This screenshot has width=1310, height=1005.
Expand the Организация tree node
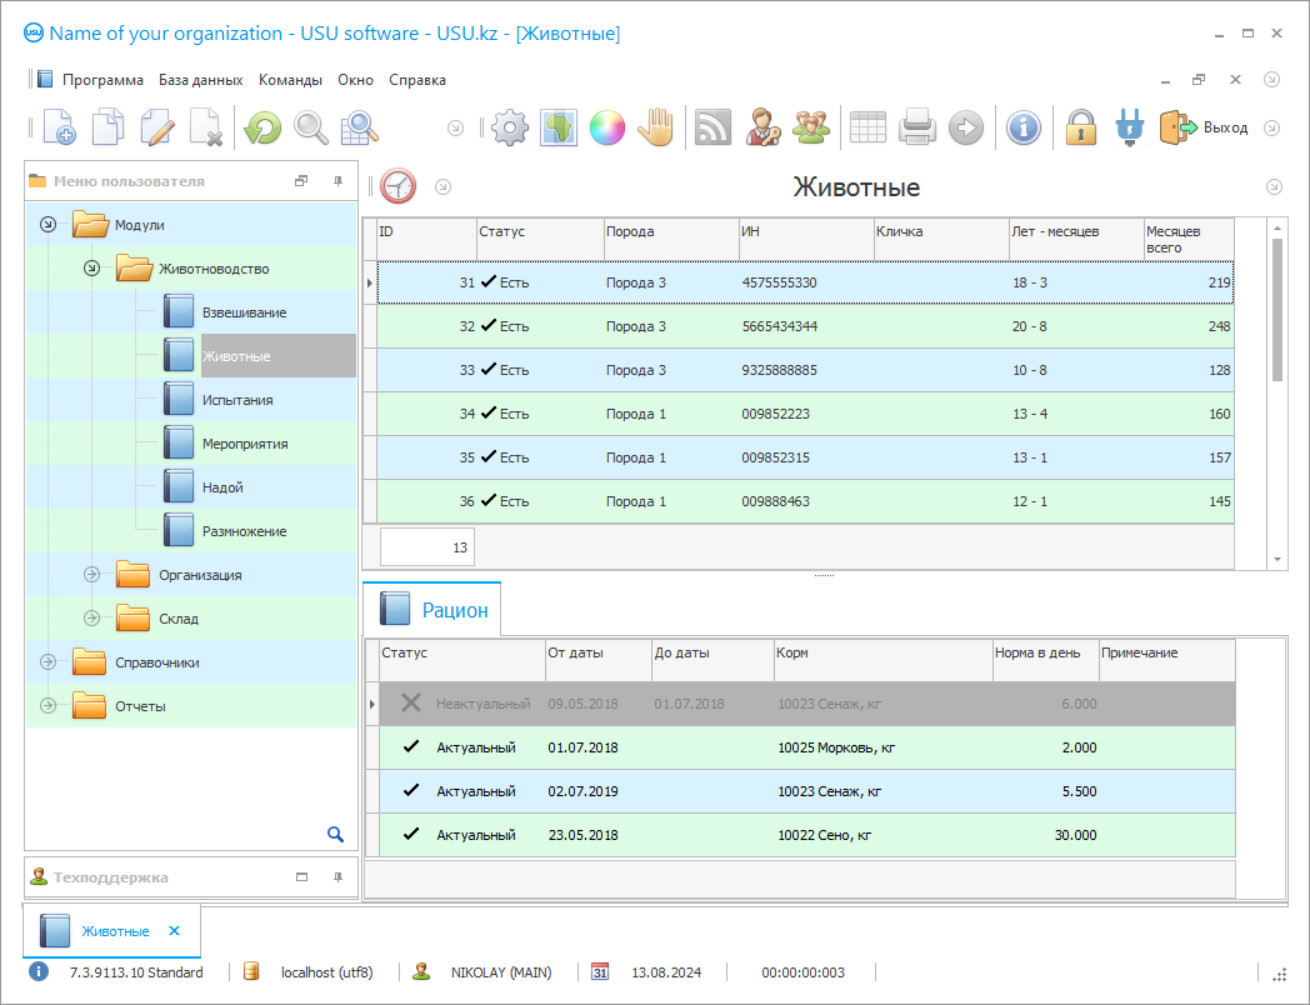coord(92,575)
